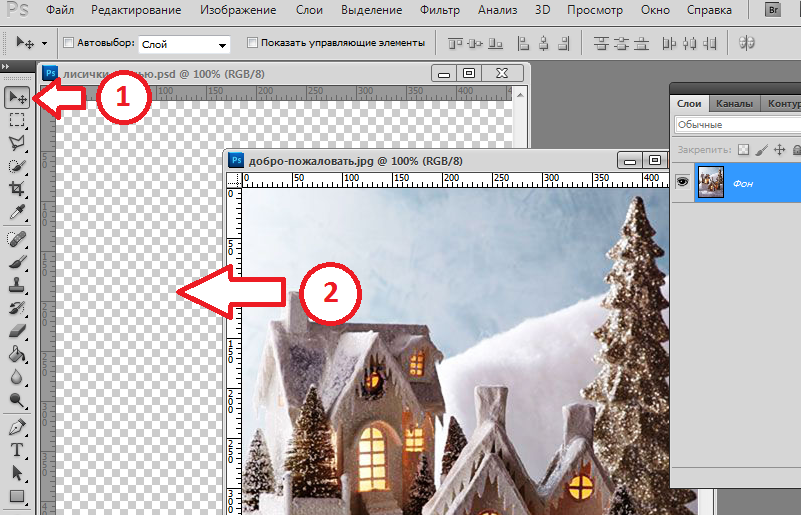Open the Файл menu
The image size is (801, 515).
click(59, 10)
